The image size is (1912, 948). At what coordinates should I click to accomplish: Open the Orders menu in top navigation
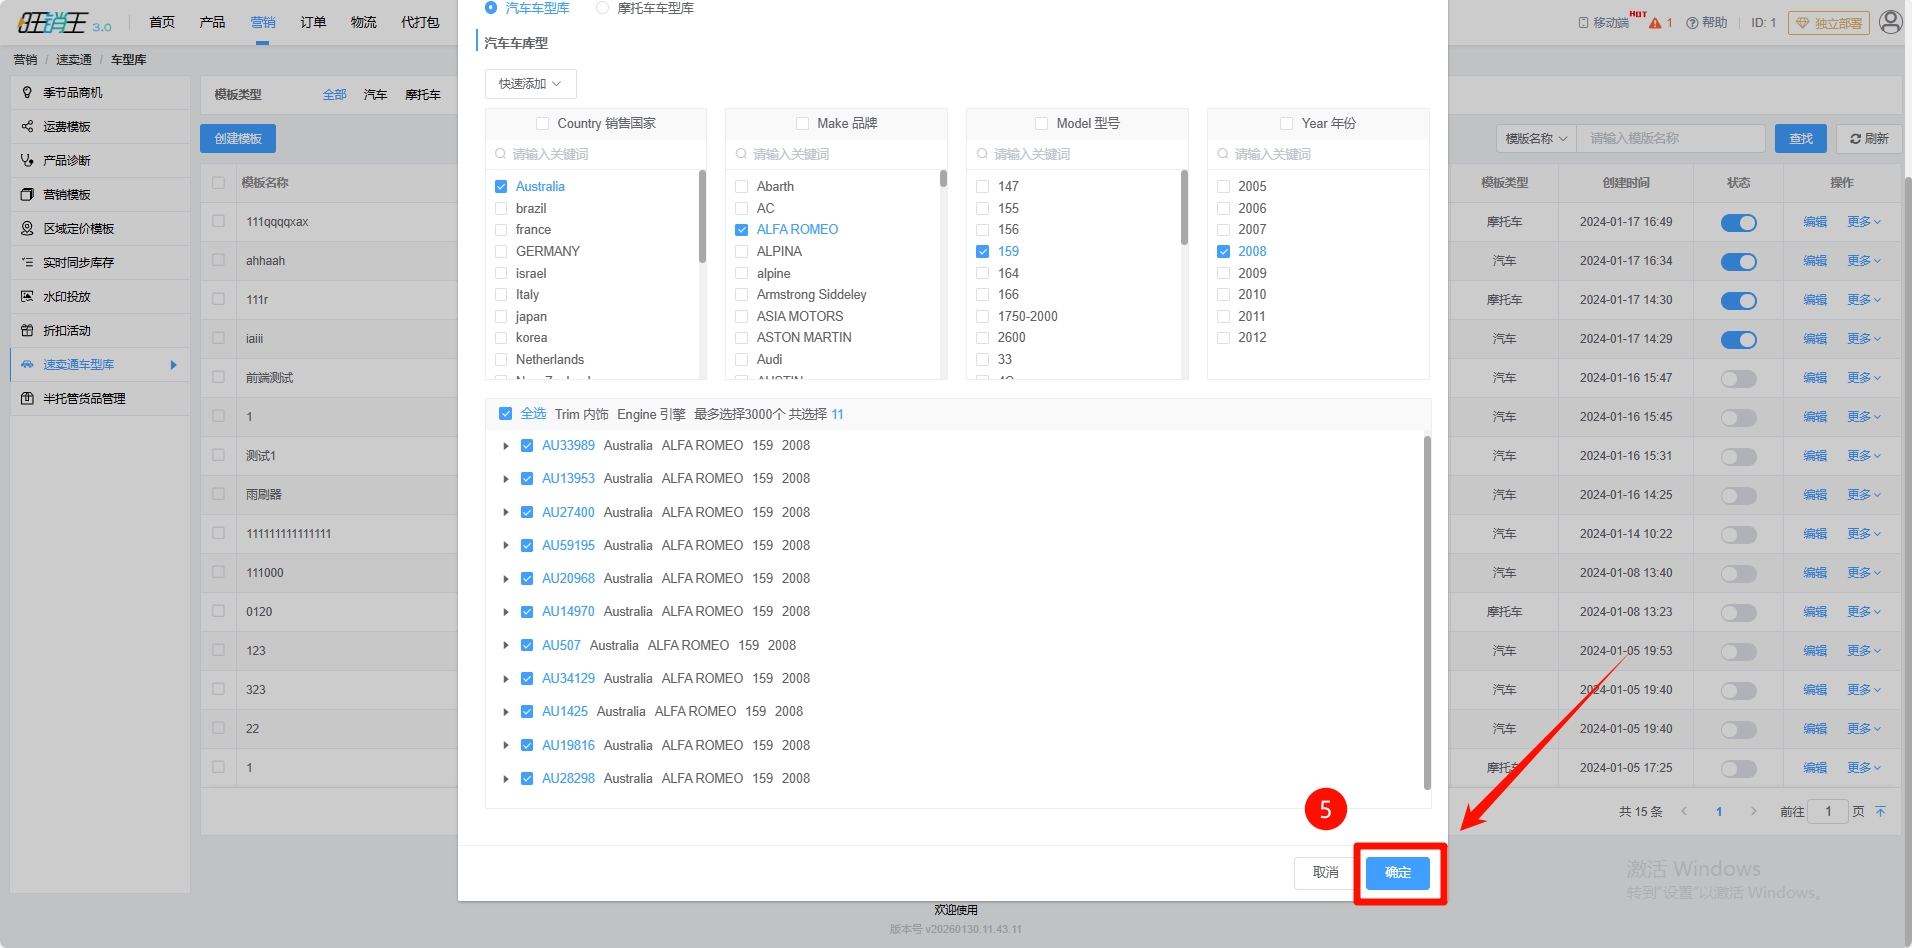[x=313, y=22]
